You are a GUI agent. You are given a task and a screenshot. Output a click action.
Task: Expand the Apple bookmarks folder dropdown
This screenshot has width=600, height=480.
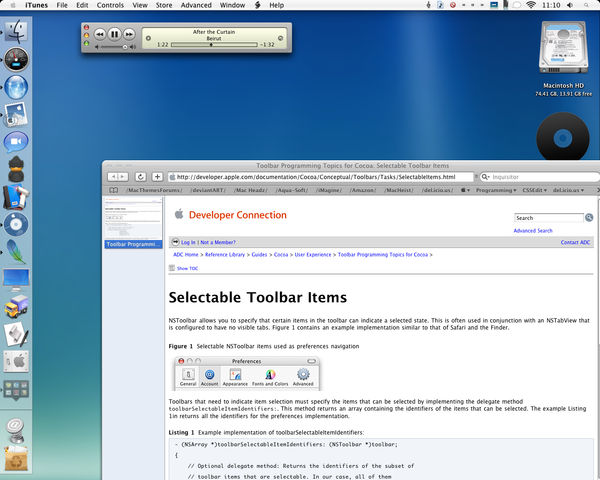pos(465,190)
